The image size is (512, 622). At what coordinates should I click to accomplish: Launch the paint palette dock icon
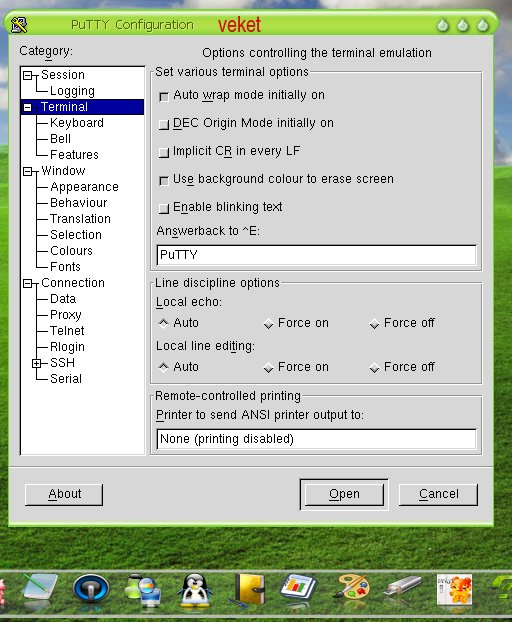click(351, 587)
